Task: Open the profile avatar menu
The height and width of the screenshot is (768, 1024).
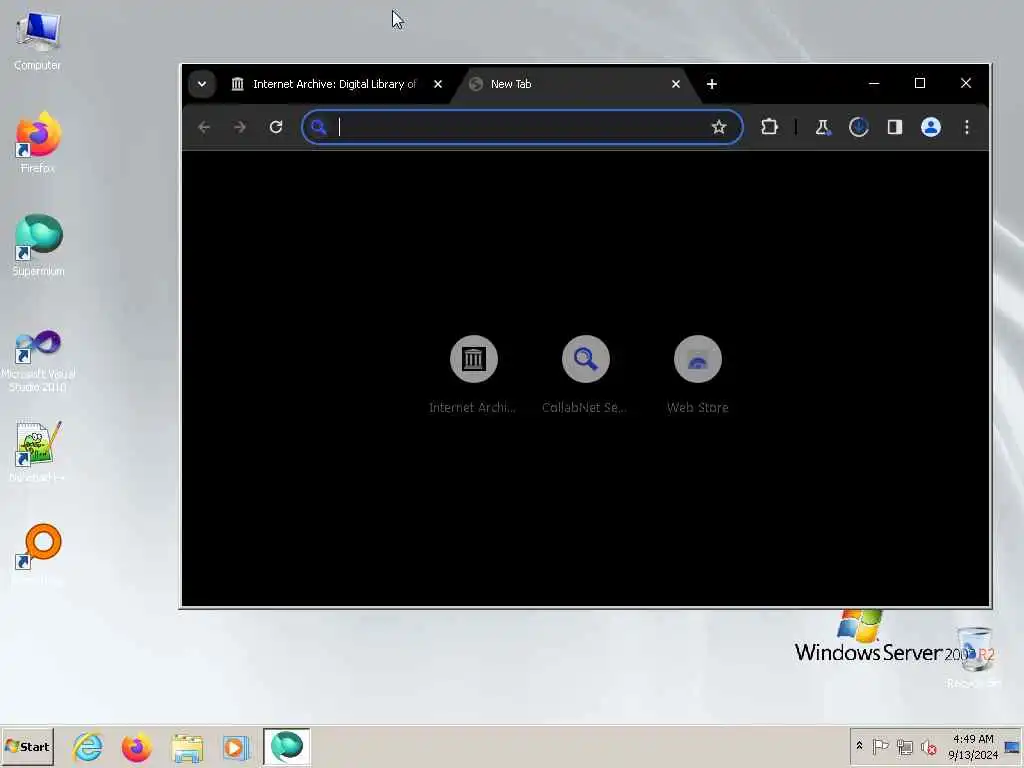Action: [x=931, y=127]
